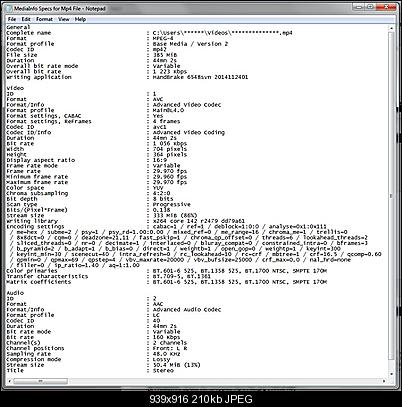Click the 'Color primaries' label
This screenshot has height=407, width=402.
click(32, 271)
